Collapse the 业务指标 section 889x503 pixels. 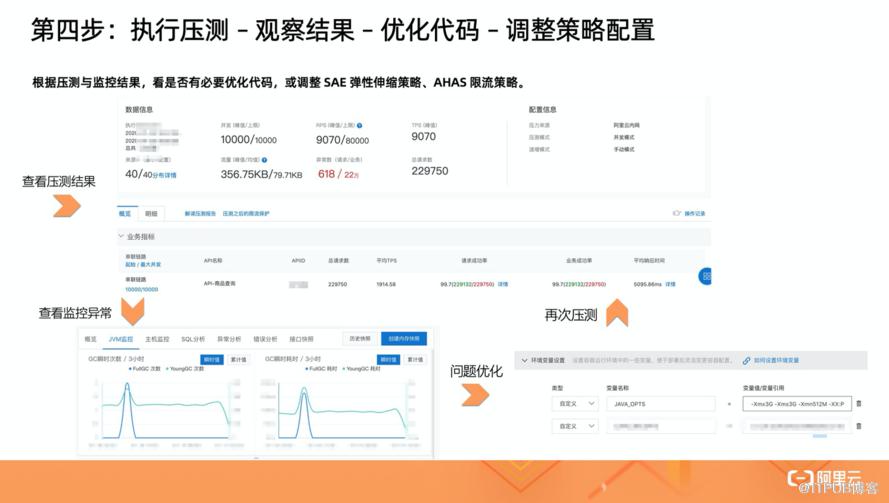pyautogui.click(x=121, y=236)
